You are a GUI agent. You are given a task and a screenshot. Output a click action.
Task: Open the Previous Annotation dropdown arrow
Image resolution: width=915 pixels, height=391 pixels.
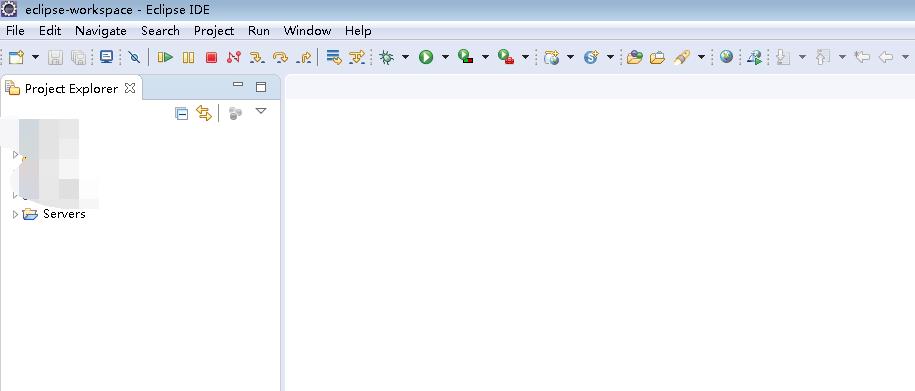pos(842,57)
